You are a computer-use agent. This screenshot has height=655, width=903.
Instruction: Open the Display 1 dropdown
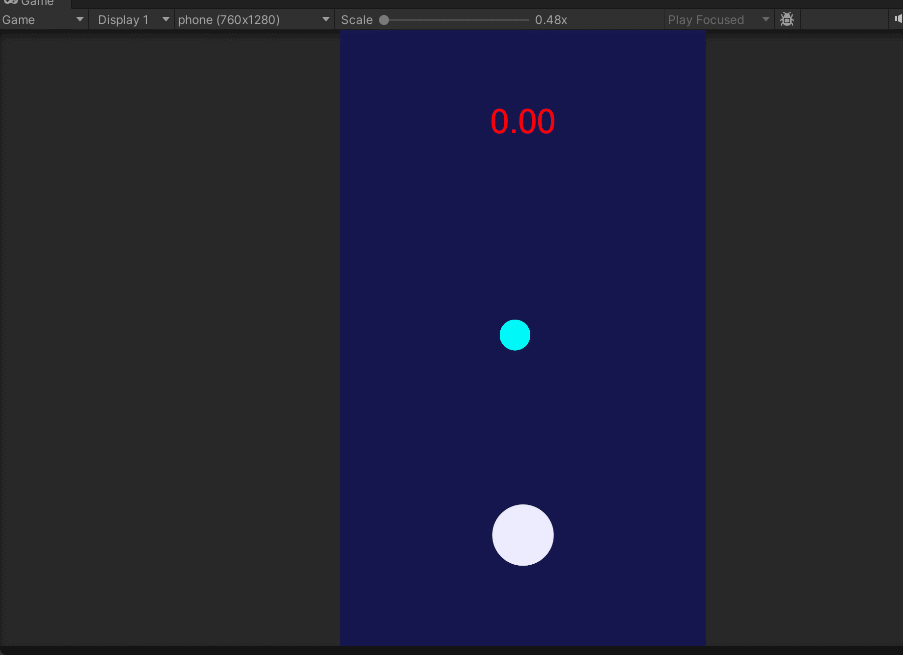coord(132,20)
